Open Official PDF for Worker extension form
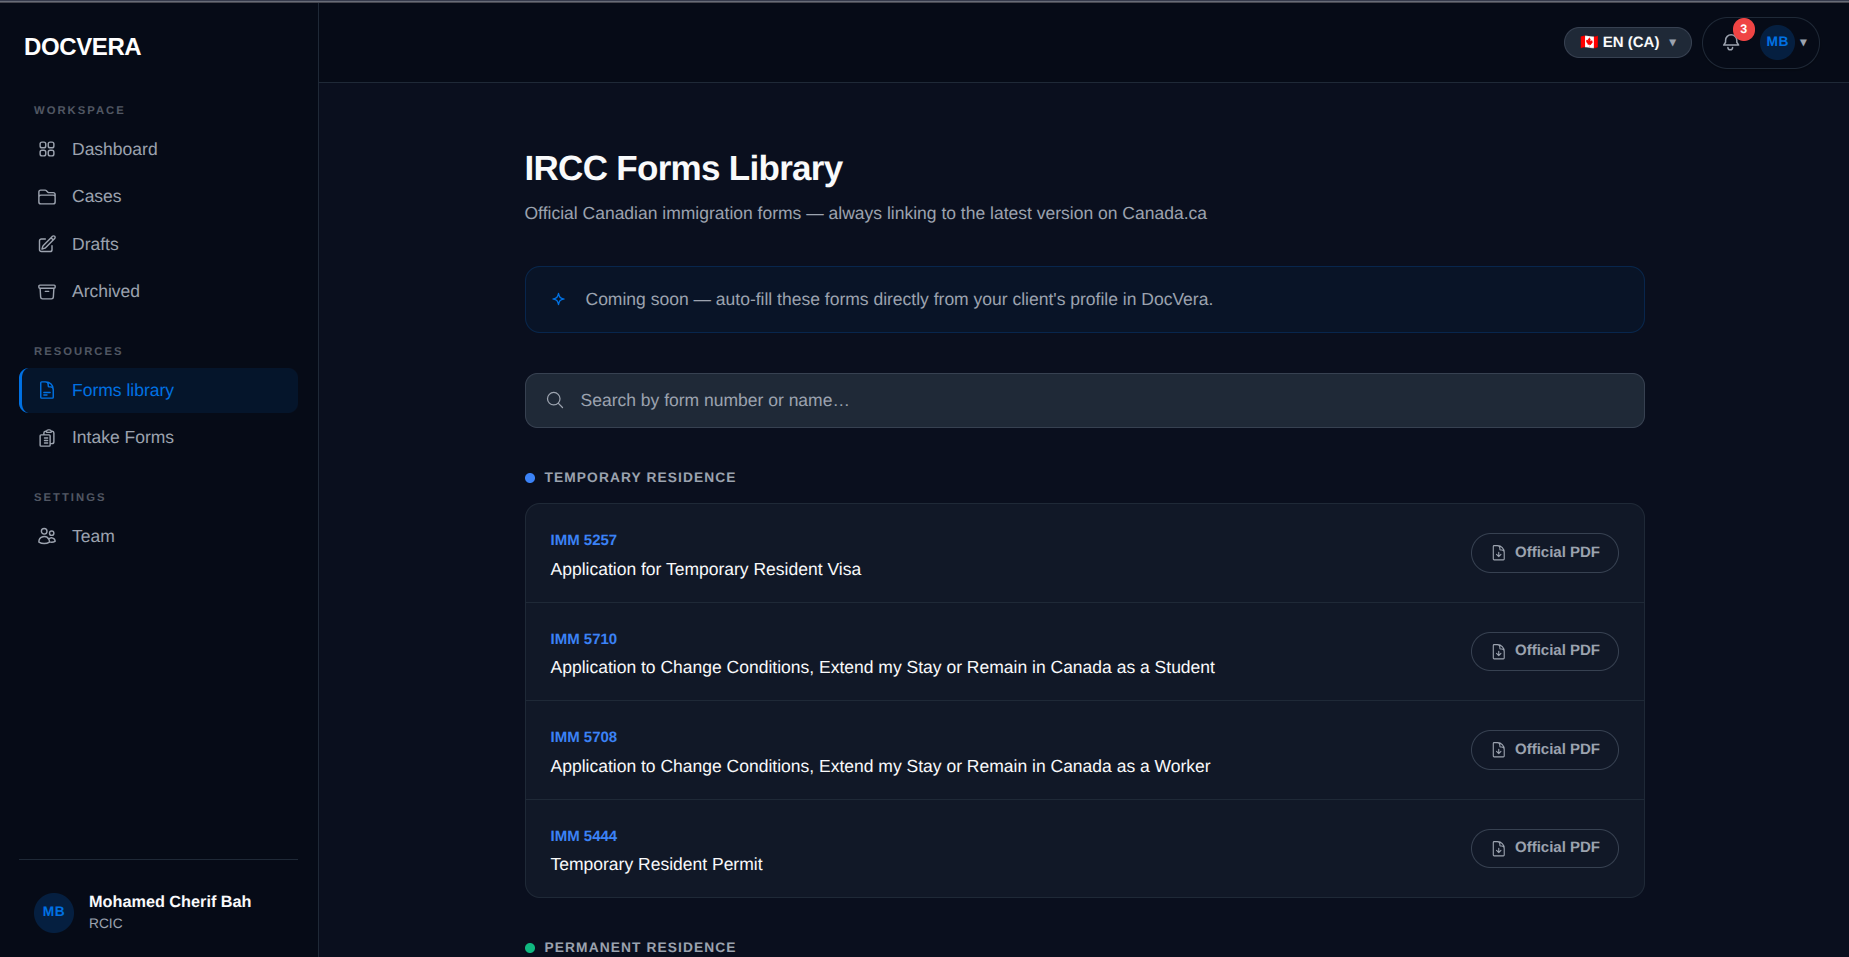Screen dimensions: 1849x957 (x=1544, y=750)
